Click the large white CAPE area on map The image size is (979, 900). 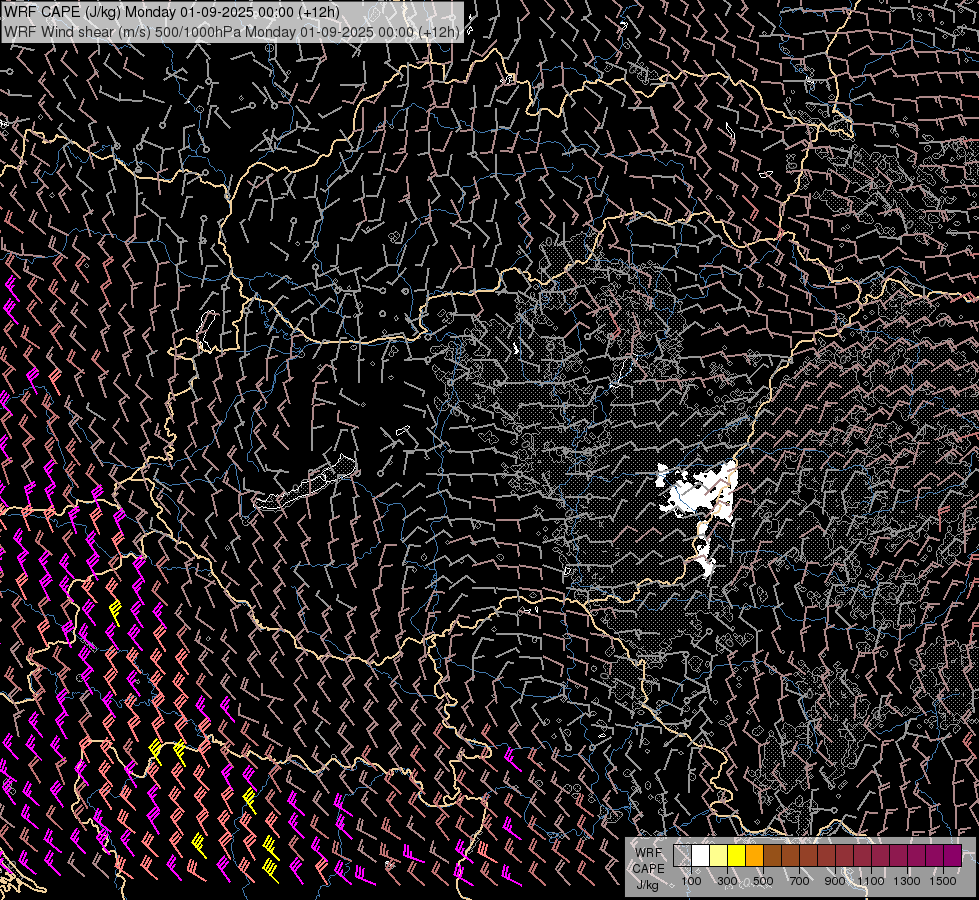click(696, 490)
